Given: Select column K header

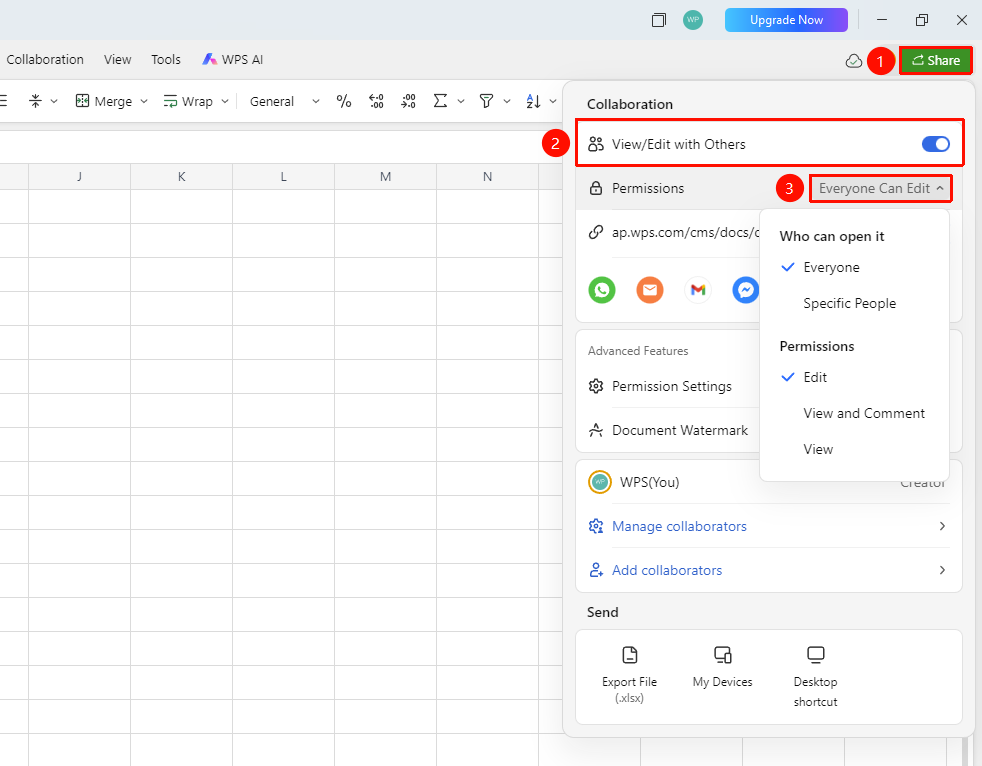Looking at the screenshot, I should point(182,177).
